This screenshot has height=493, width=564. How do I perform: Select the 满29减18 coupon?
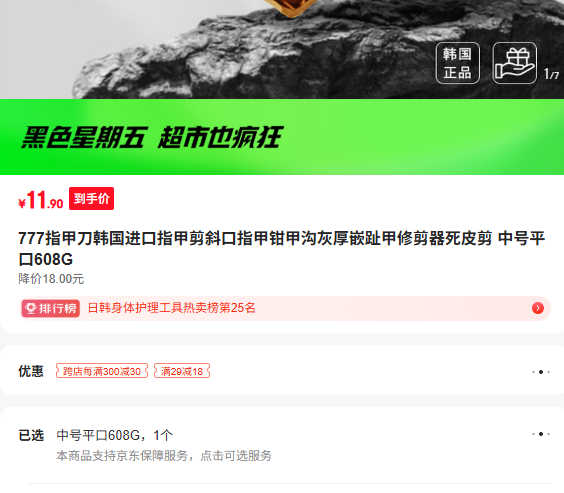click(x=182, y=371)
